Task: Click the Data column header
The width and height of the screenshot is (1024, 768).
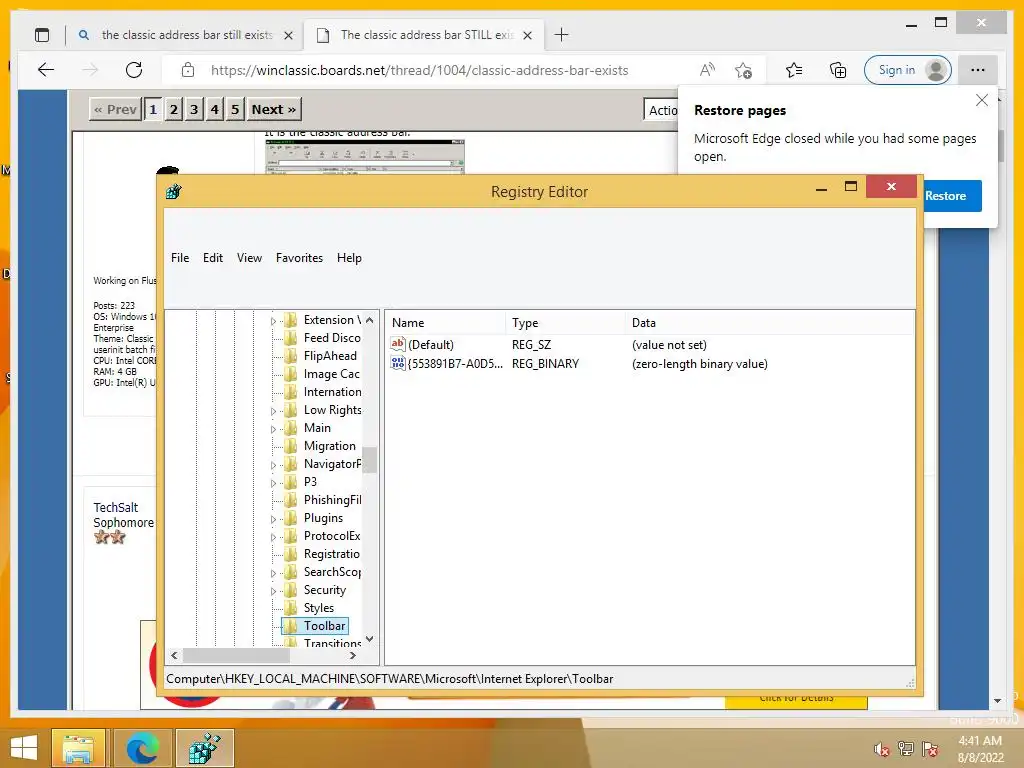Action: tap(770, 323)
